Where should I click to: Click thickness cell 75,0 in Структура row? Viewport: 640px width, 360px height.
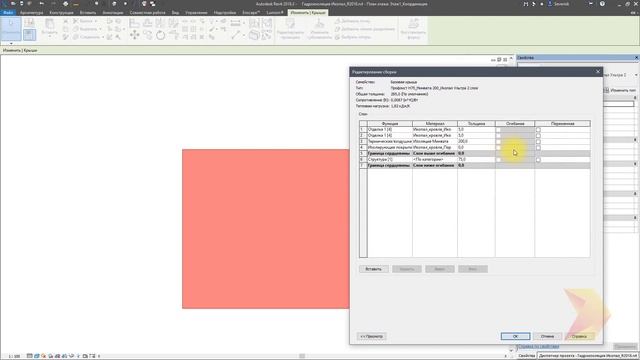coord(476,160)
